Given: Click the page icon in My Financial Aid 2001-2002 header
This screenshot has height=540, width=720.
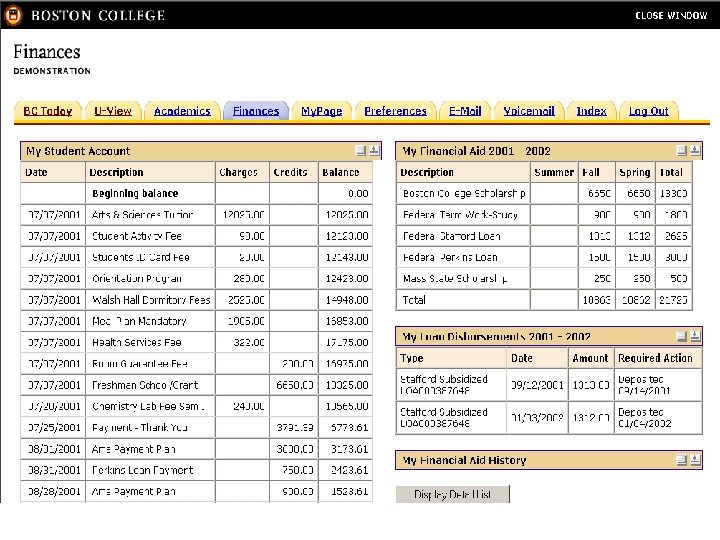Looking at the screenshot, I should coord(682,151).
